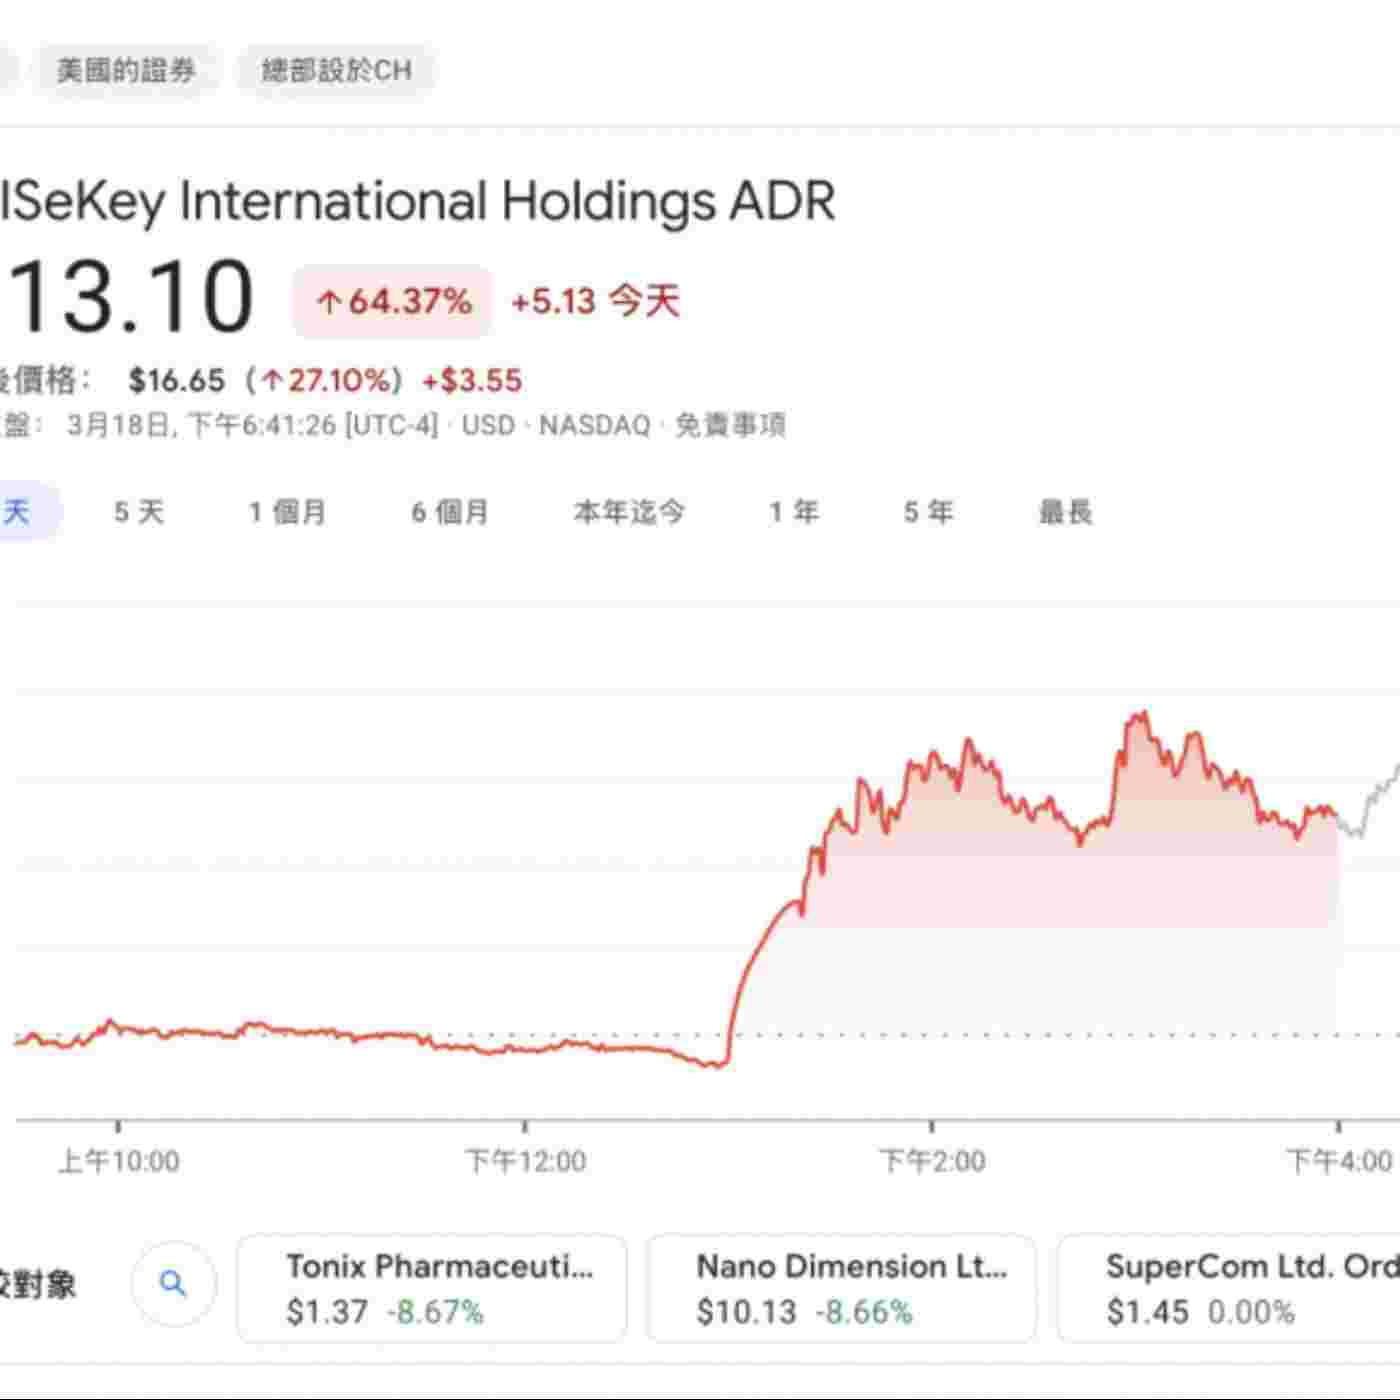Click the 64.37% price change badge
1400x1400 pixels.
coord(392,301)
